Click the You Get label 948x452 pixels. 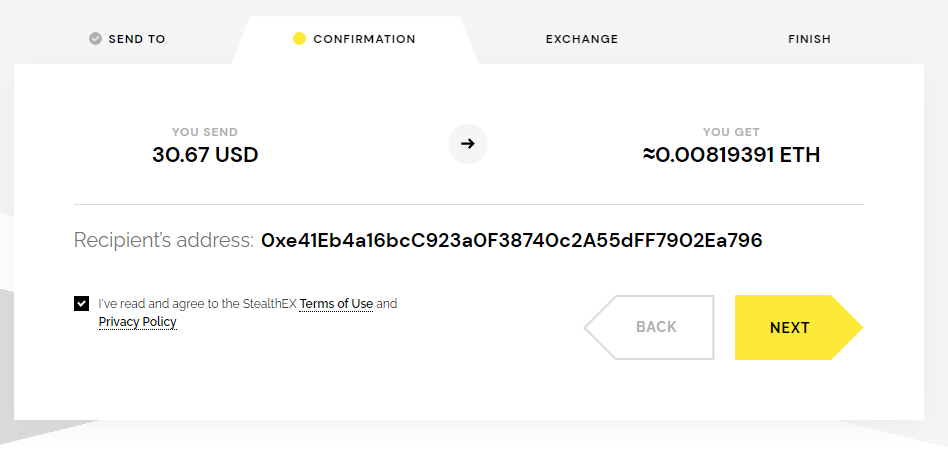732,132
